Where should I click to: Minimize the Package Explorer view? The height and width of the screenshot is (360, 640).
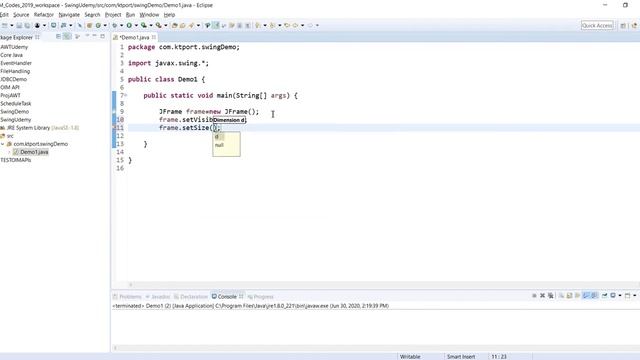tap(94, 36)
